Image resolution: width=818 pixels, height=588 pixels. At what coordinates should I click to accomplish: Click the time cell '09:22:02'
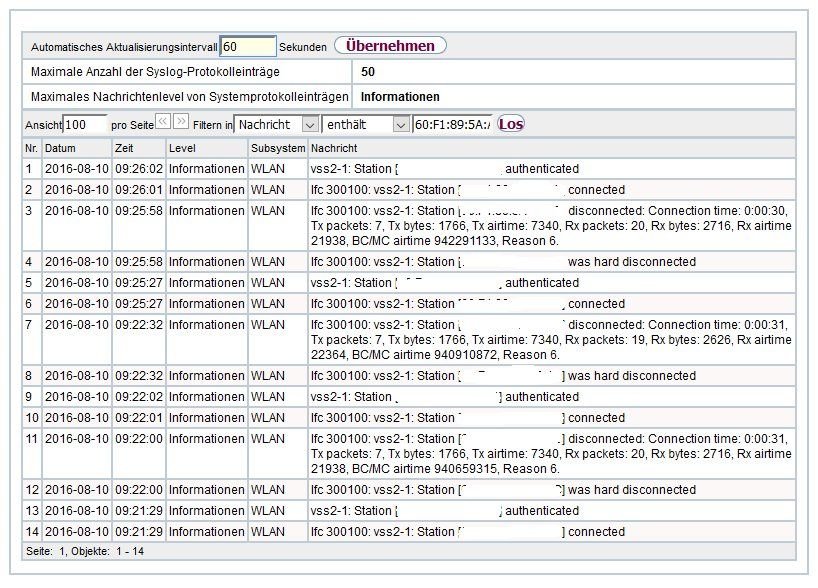click(x=139, y=397)
